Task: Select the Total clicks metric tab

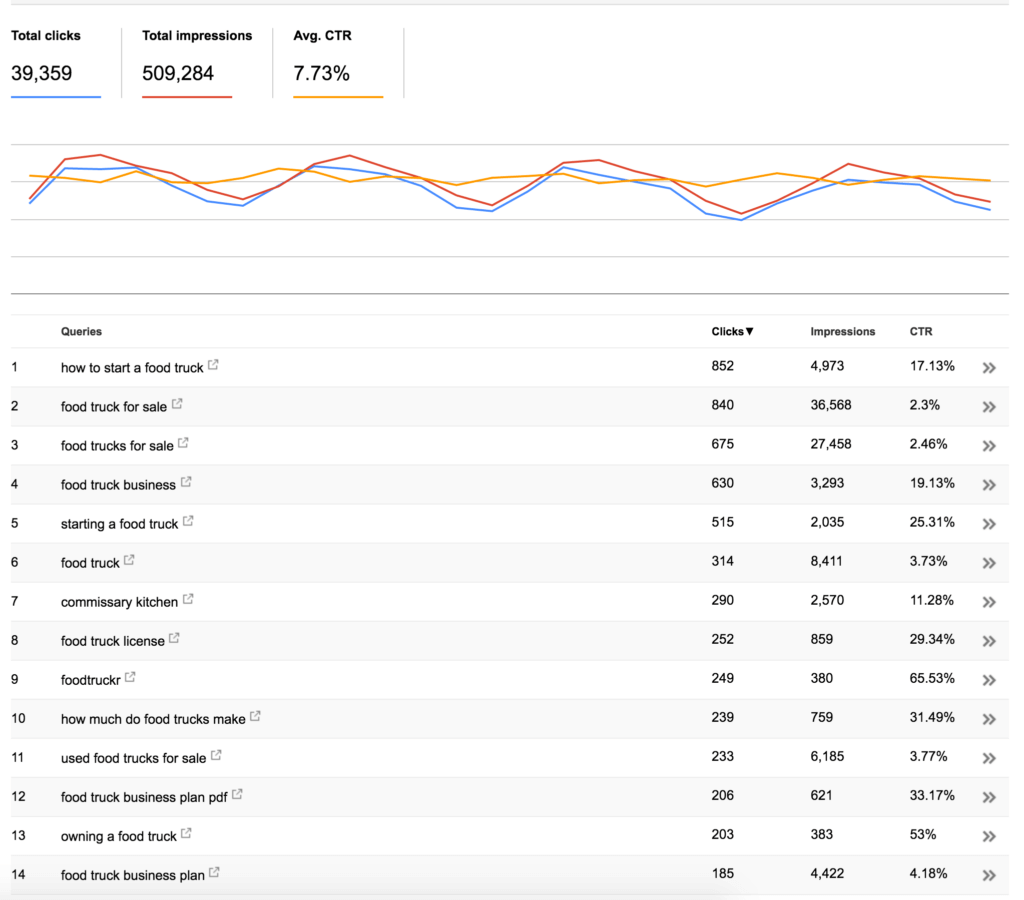Action: [x=56, y=63]
